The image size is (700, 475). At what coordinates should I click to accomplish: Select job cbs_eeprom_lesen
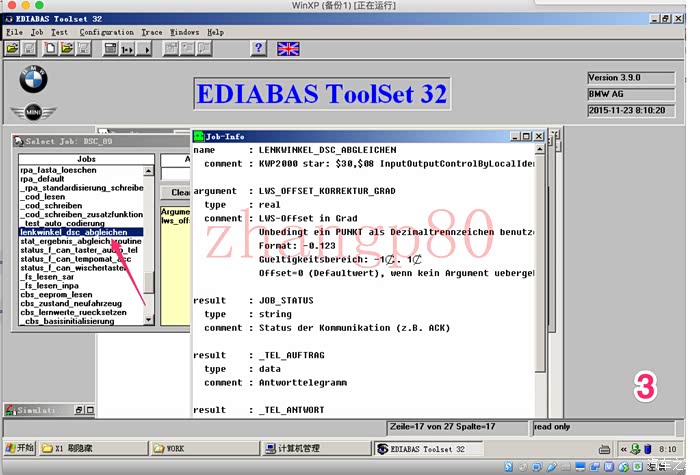click(x=57, y=295)
